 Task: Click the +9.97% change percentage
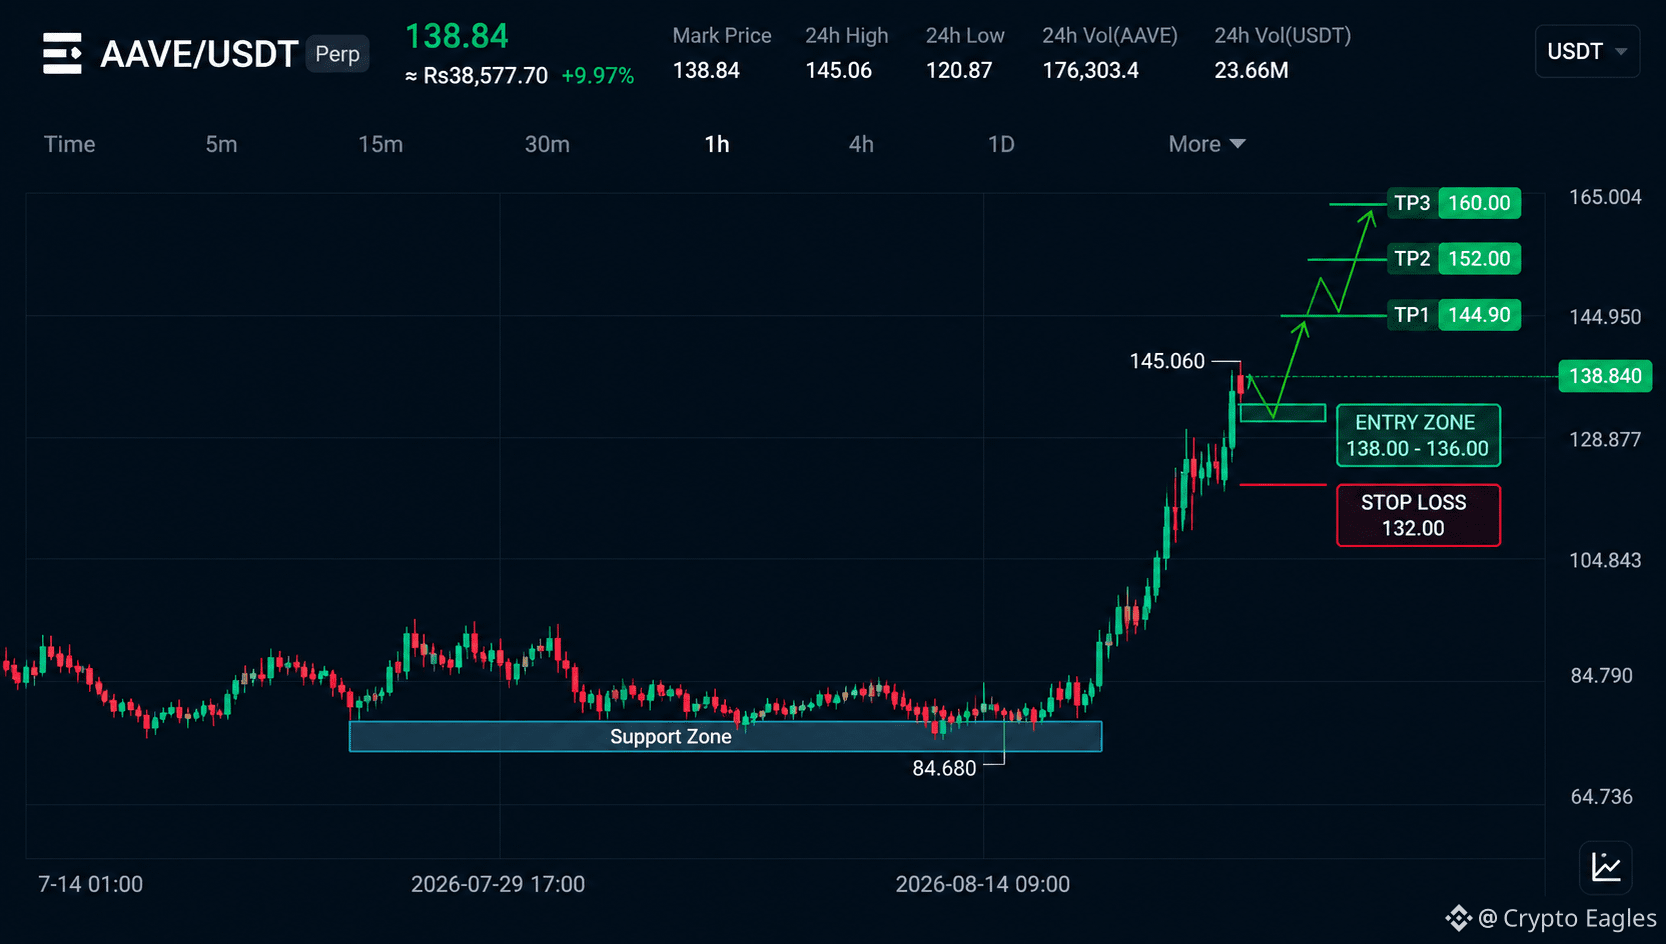(598, 76)
